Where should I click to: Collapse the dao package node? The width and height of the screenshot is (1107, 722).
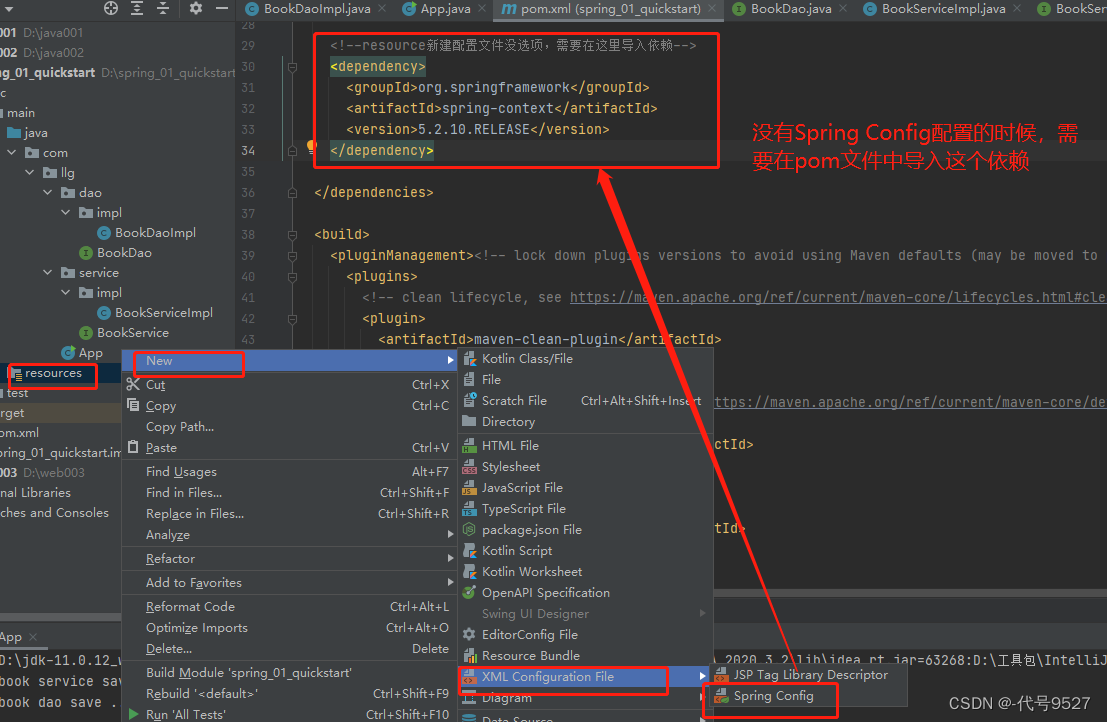(47, 193)
